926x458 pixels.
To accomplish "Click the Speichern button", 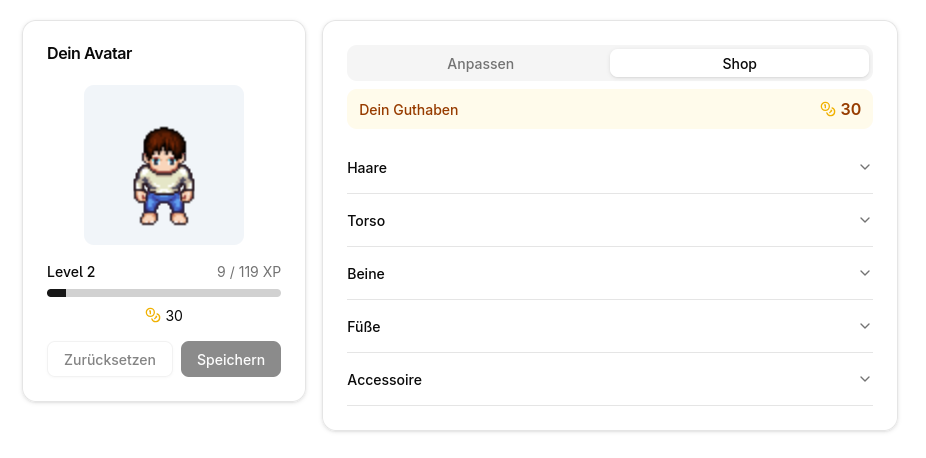I will [x=231, y=359].
